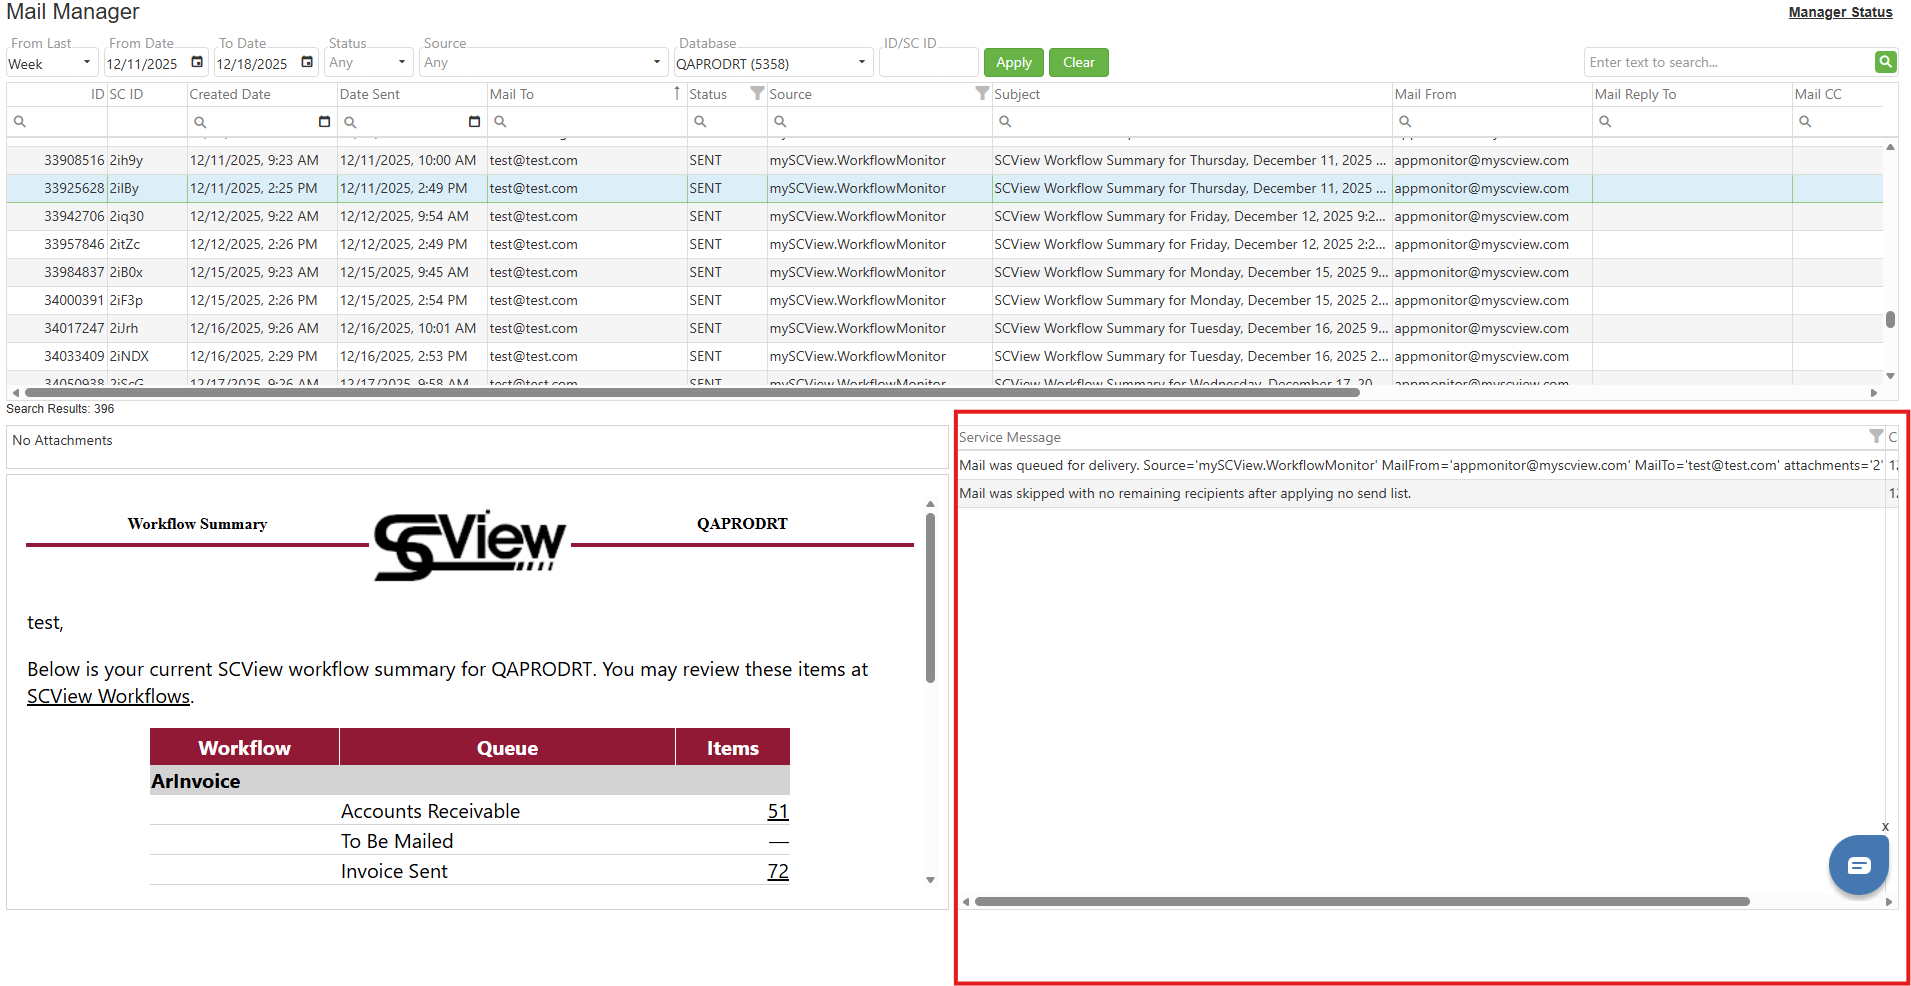Click Mail To filter search icon
This screenshot has height=986, width=1911.
coord(500,122)
